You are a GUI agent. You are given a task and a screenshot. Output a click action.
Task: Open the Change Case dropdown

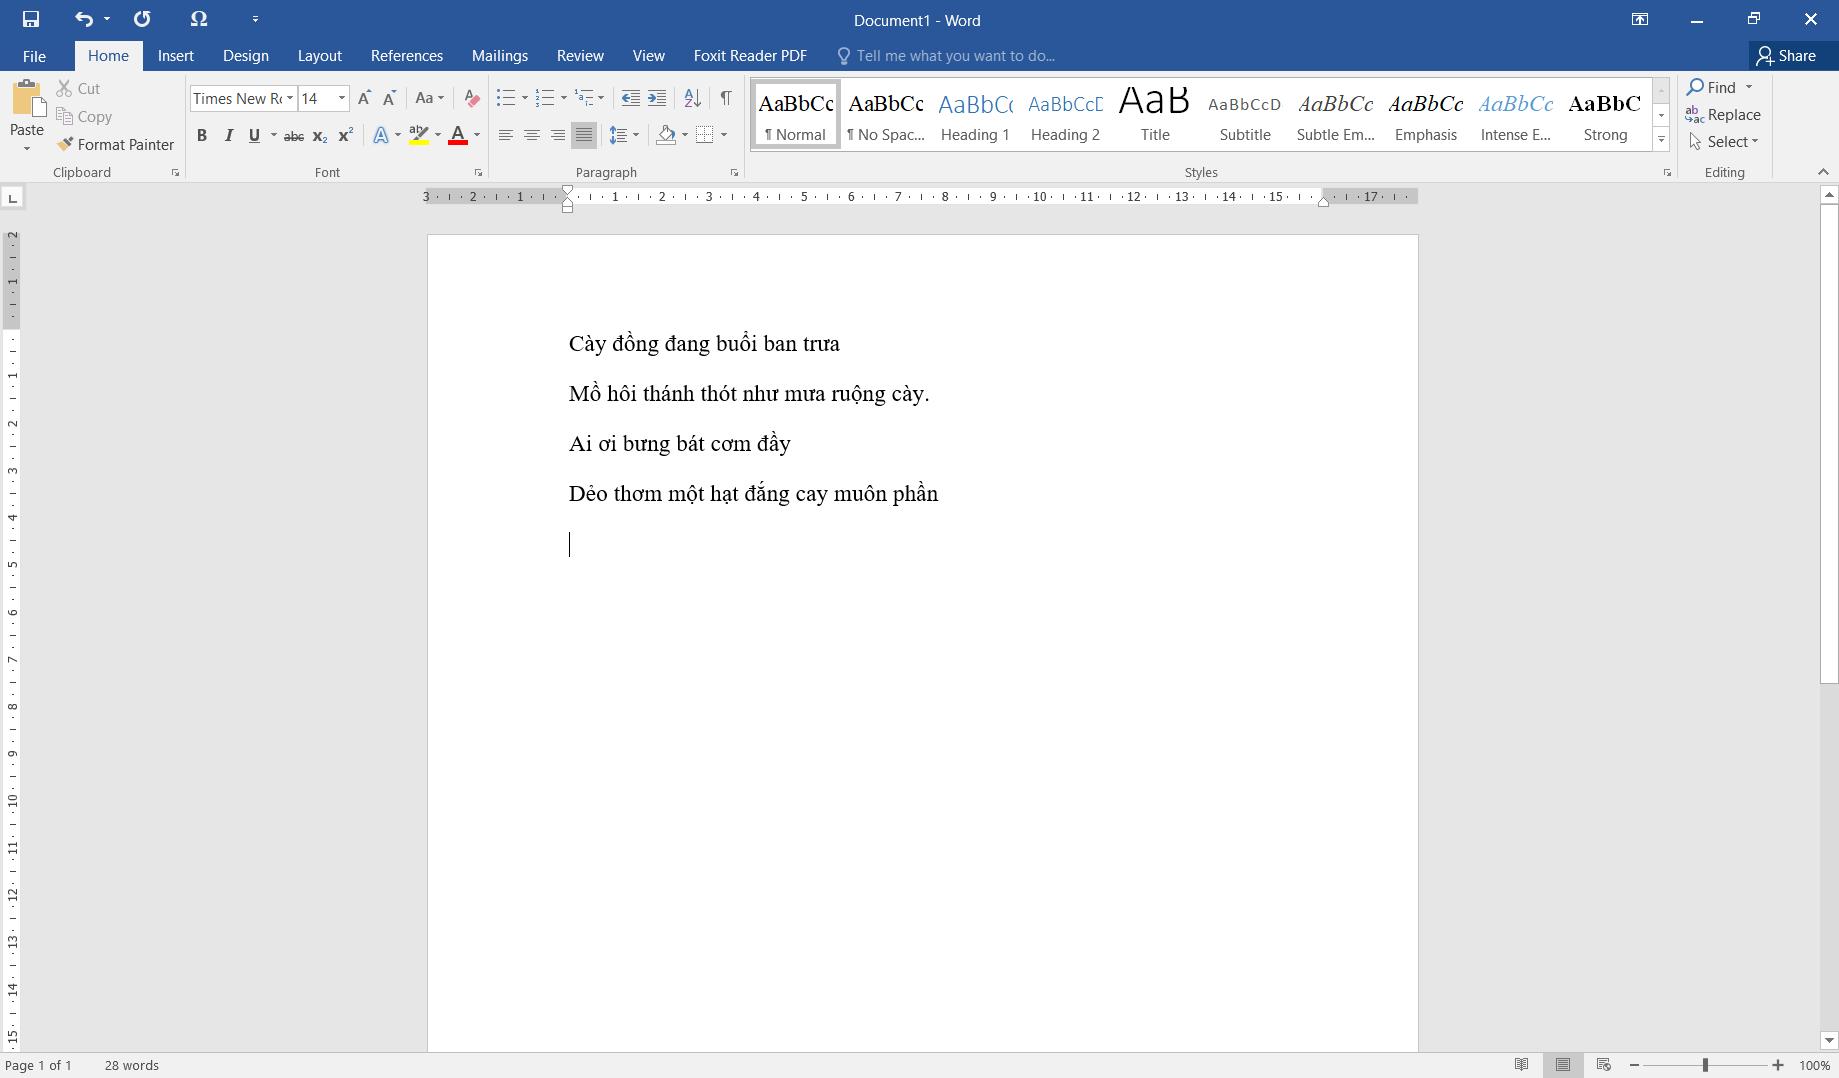430,98
